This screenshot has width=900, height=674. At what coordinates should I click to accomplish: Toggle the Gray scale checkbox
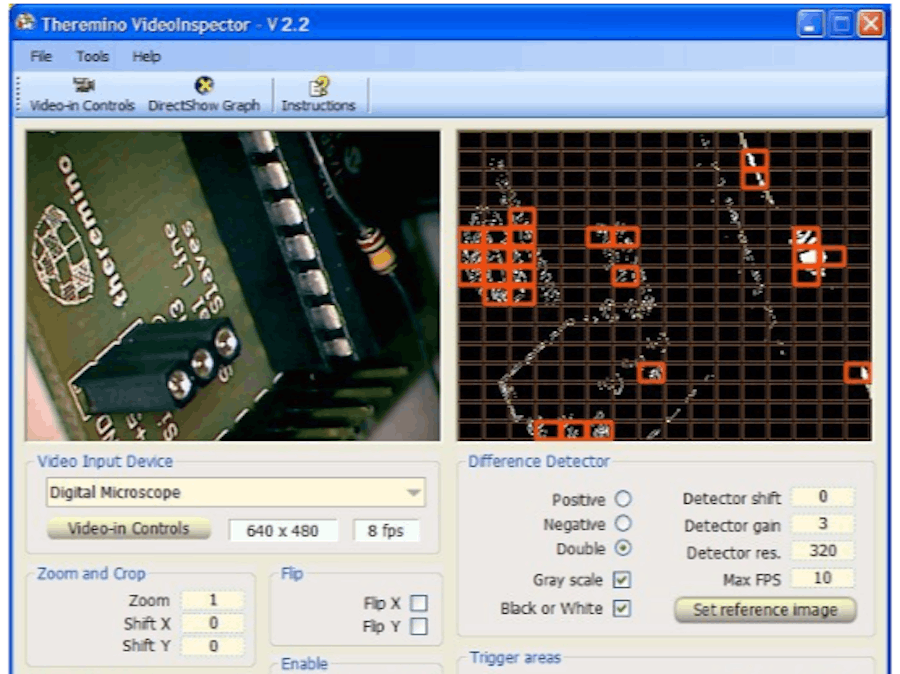(x=622, y=579)
